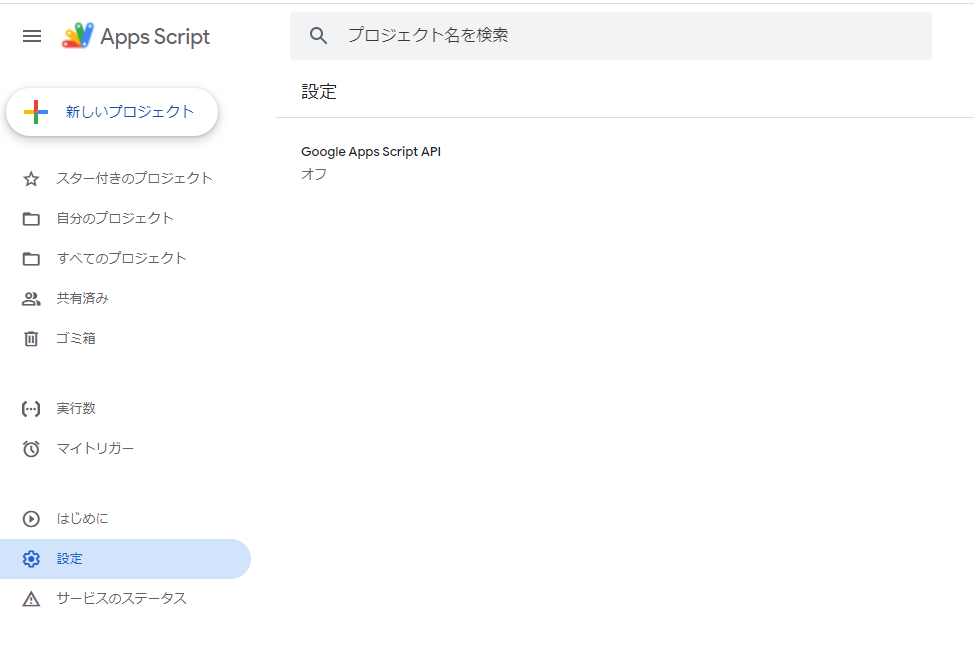Click the 自分のプロジェクト folder icon

click(30, 218)
